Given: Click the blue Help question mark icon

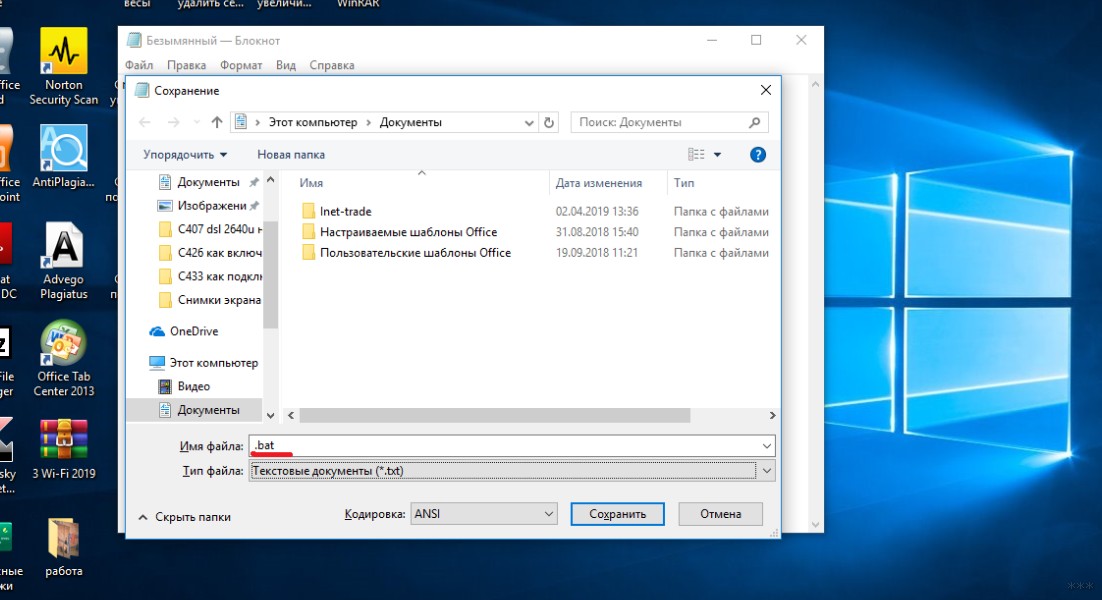Looking at the screenshot, I should tap(757, 155).
